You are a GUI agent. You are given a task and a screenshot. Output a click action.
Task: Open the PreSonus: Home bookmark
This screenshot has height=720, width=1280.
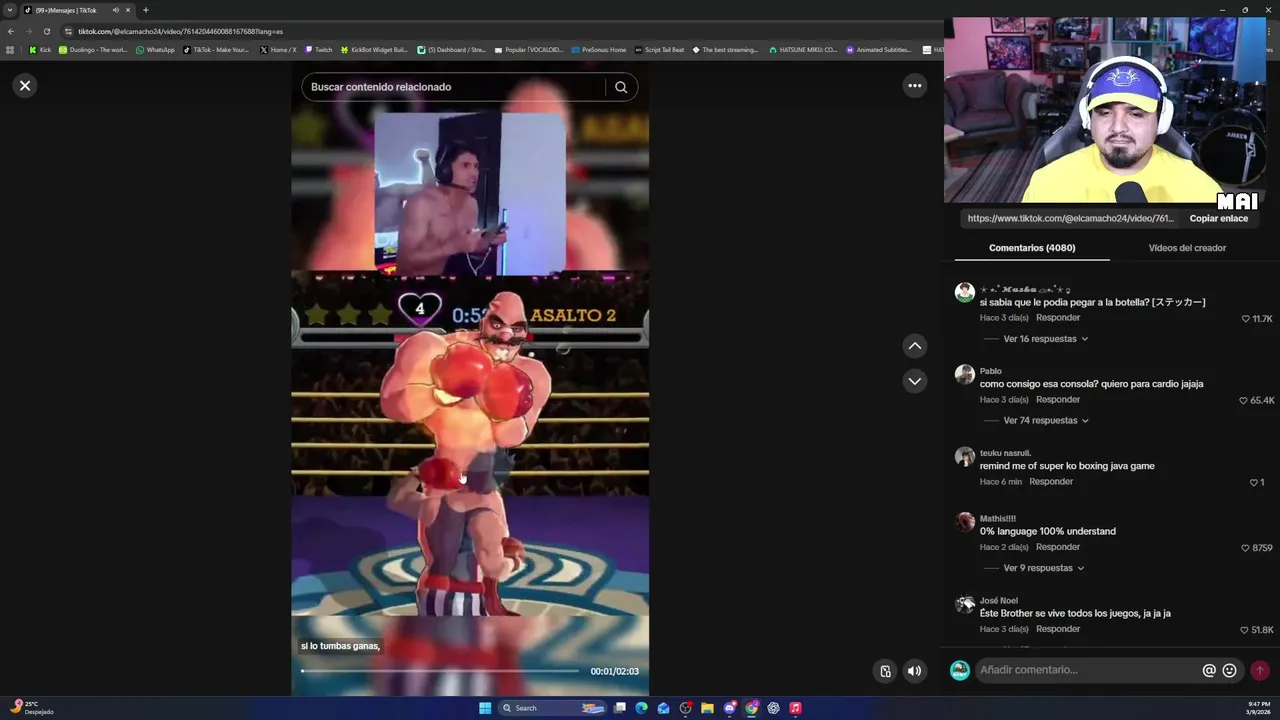pyautogui.click(x=598, y=50)
